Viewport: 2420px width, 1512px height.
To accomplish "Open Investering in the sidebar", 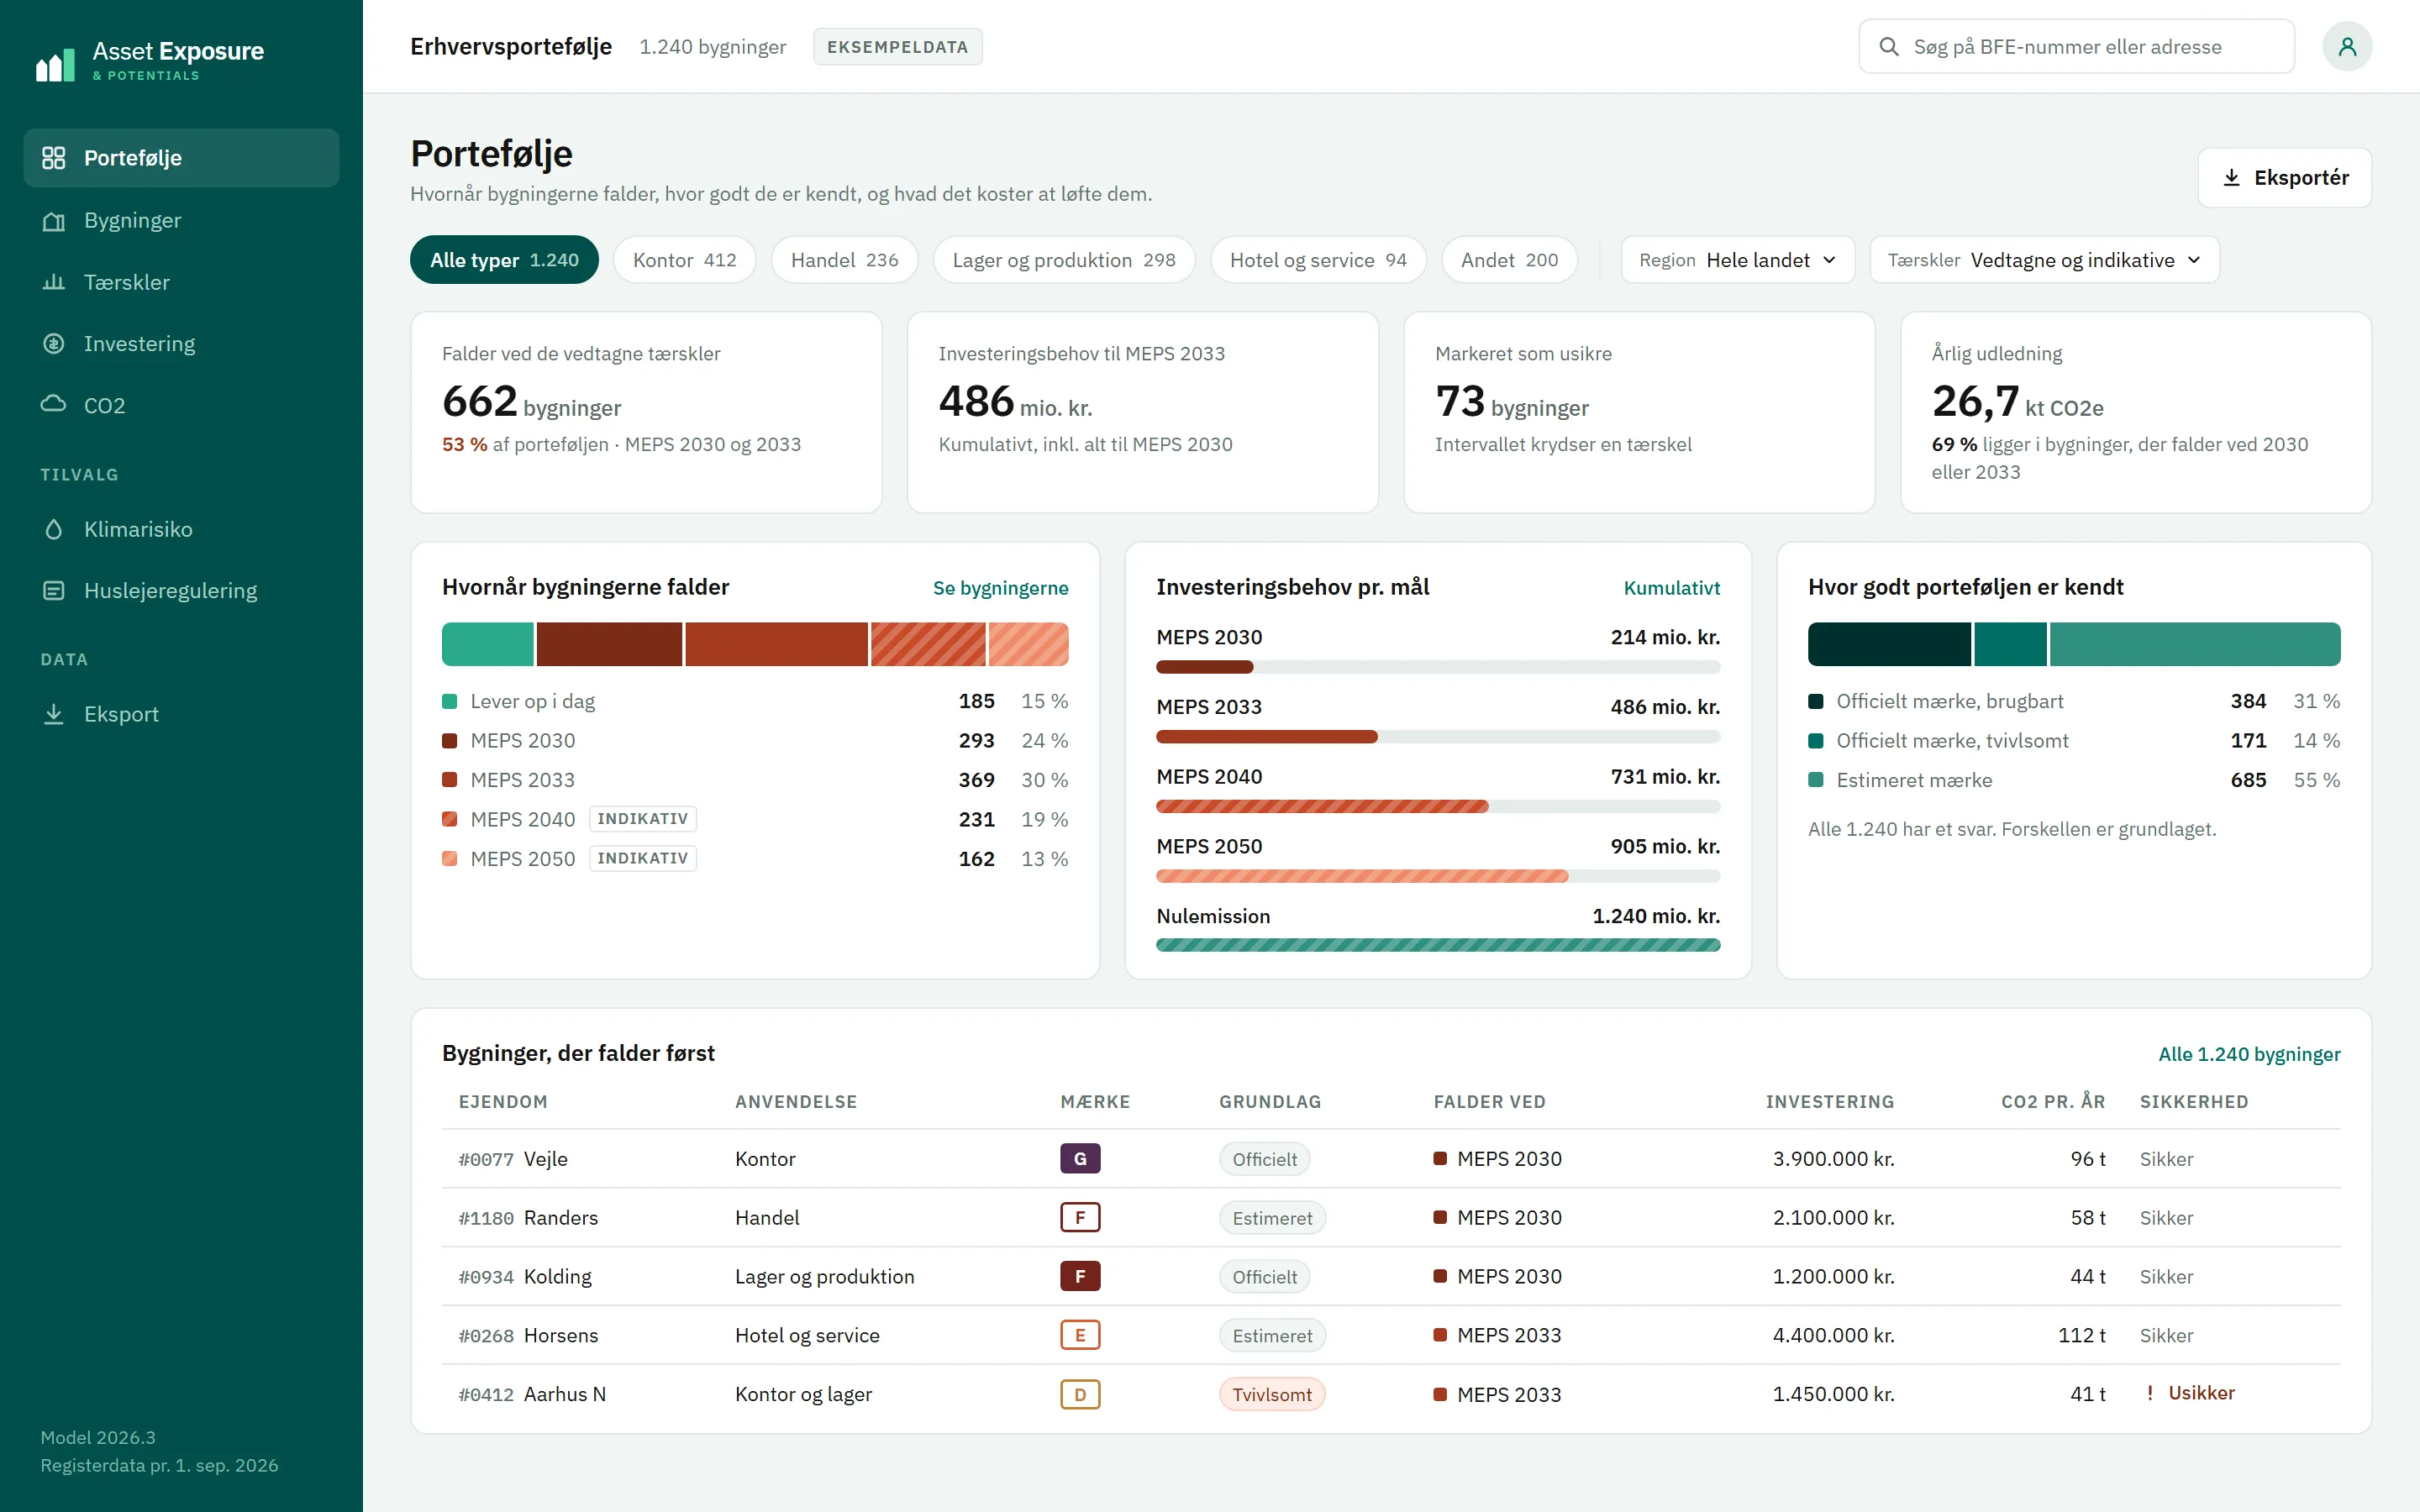I will [181, 344].
